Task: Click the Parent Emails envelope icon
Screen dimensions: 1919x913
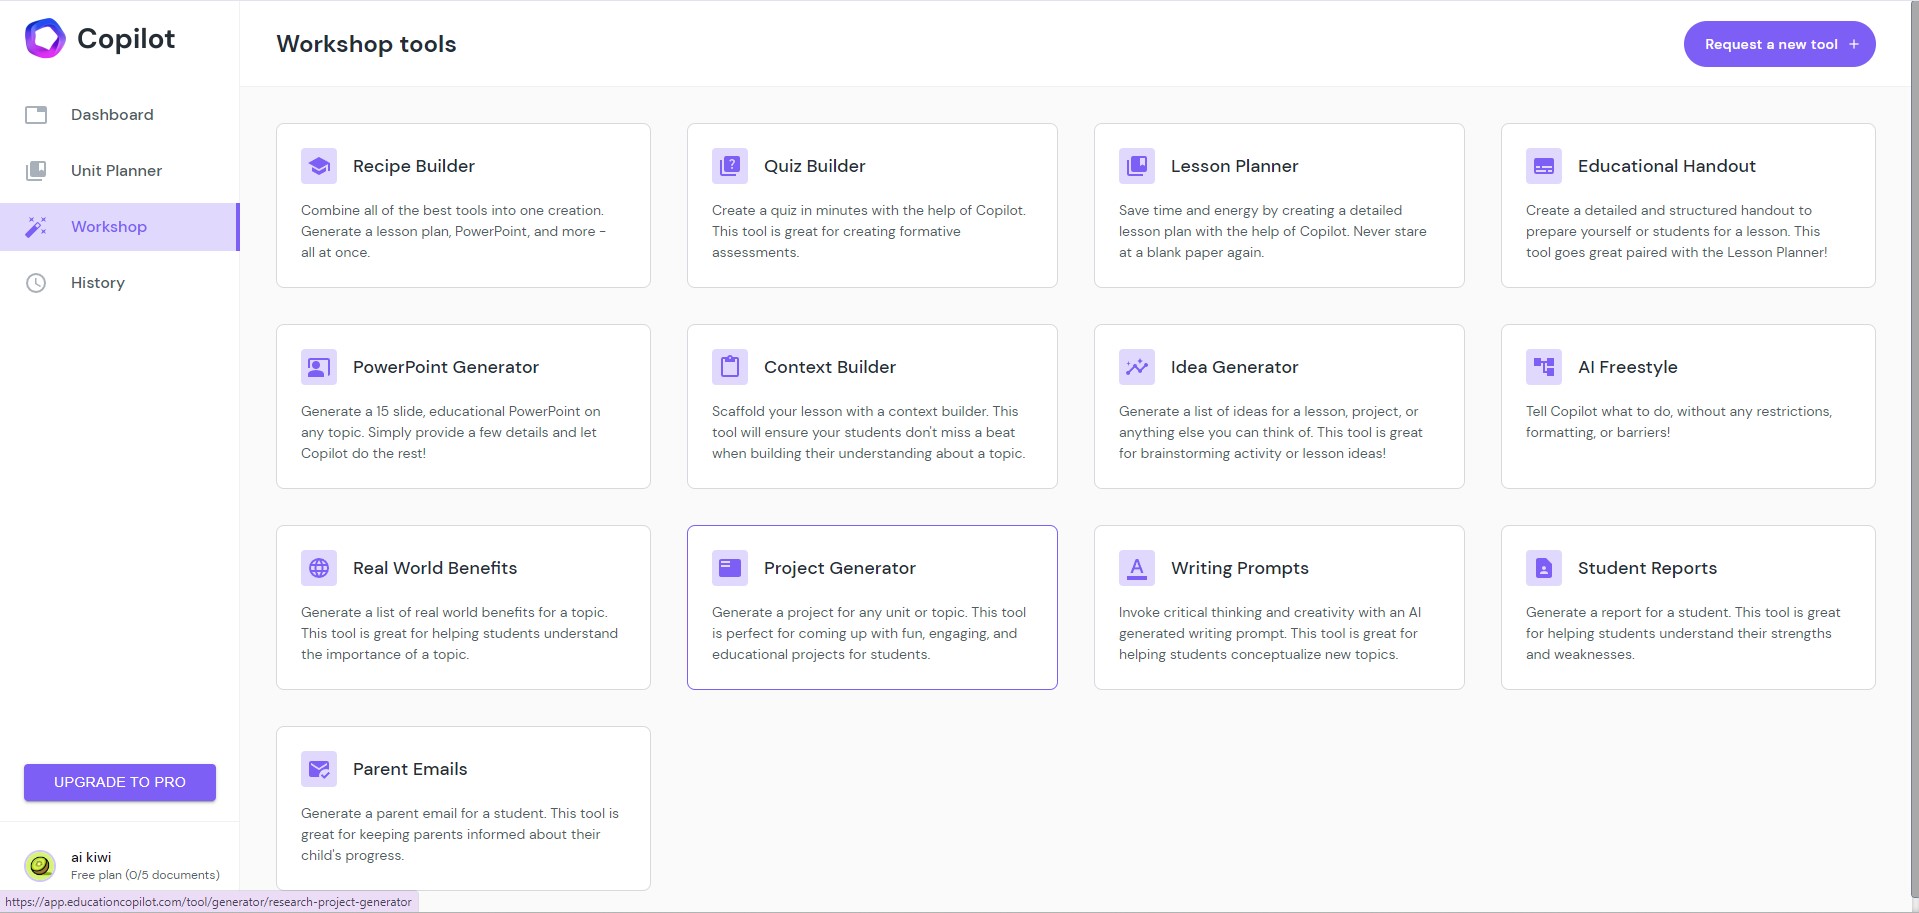Action: (319, 769)
